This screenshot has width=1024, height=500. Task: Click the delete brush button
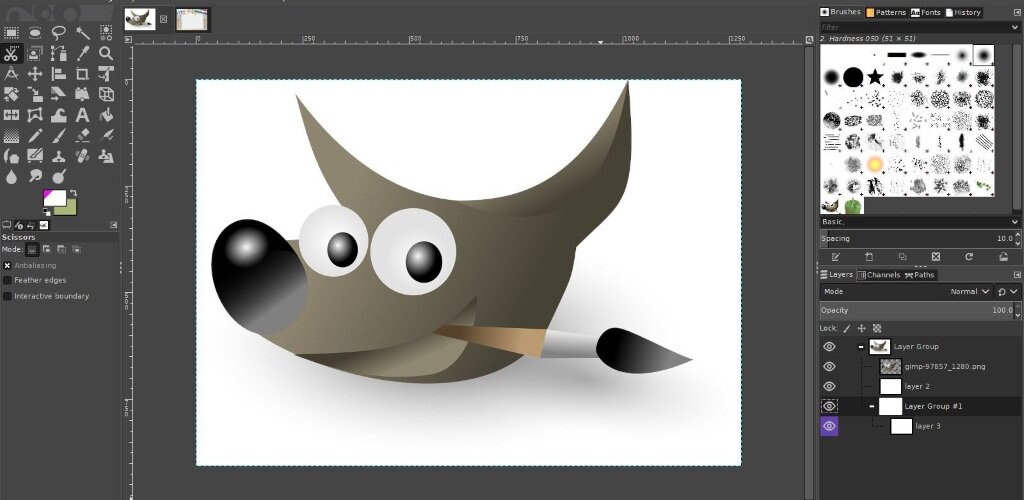pos(936,257)
